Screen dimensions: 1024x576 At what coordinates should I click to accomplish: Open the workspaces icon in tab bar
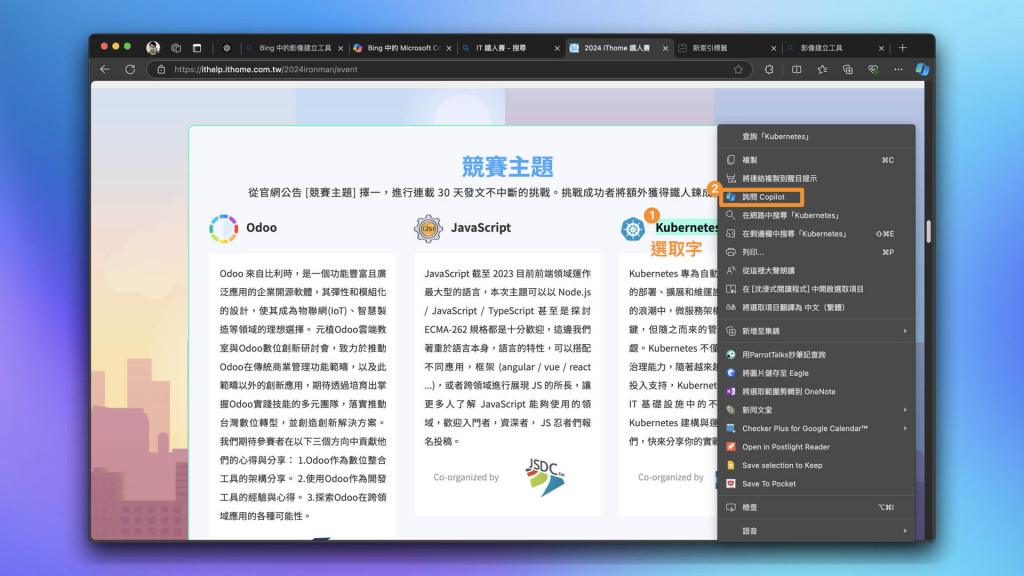pos(176,48)
